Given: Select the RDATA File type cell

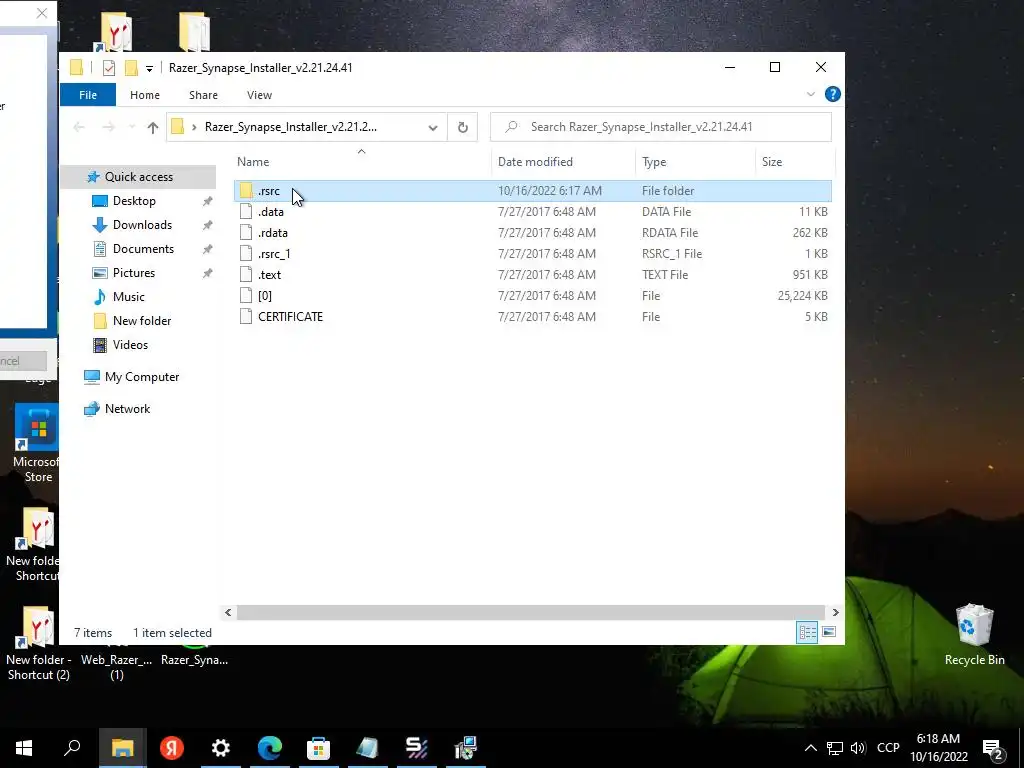Looking at the screenshot, I should 670,232.
